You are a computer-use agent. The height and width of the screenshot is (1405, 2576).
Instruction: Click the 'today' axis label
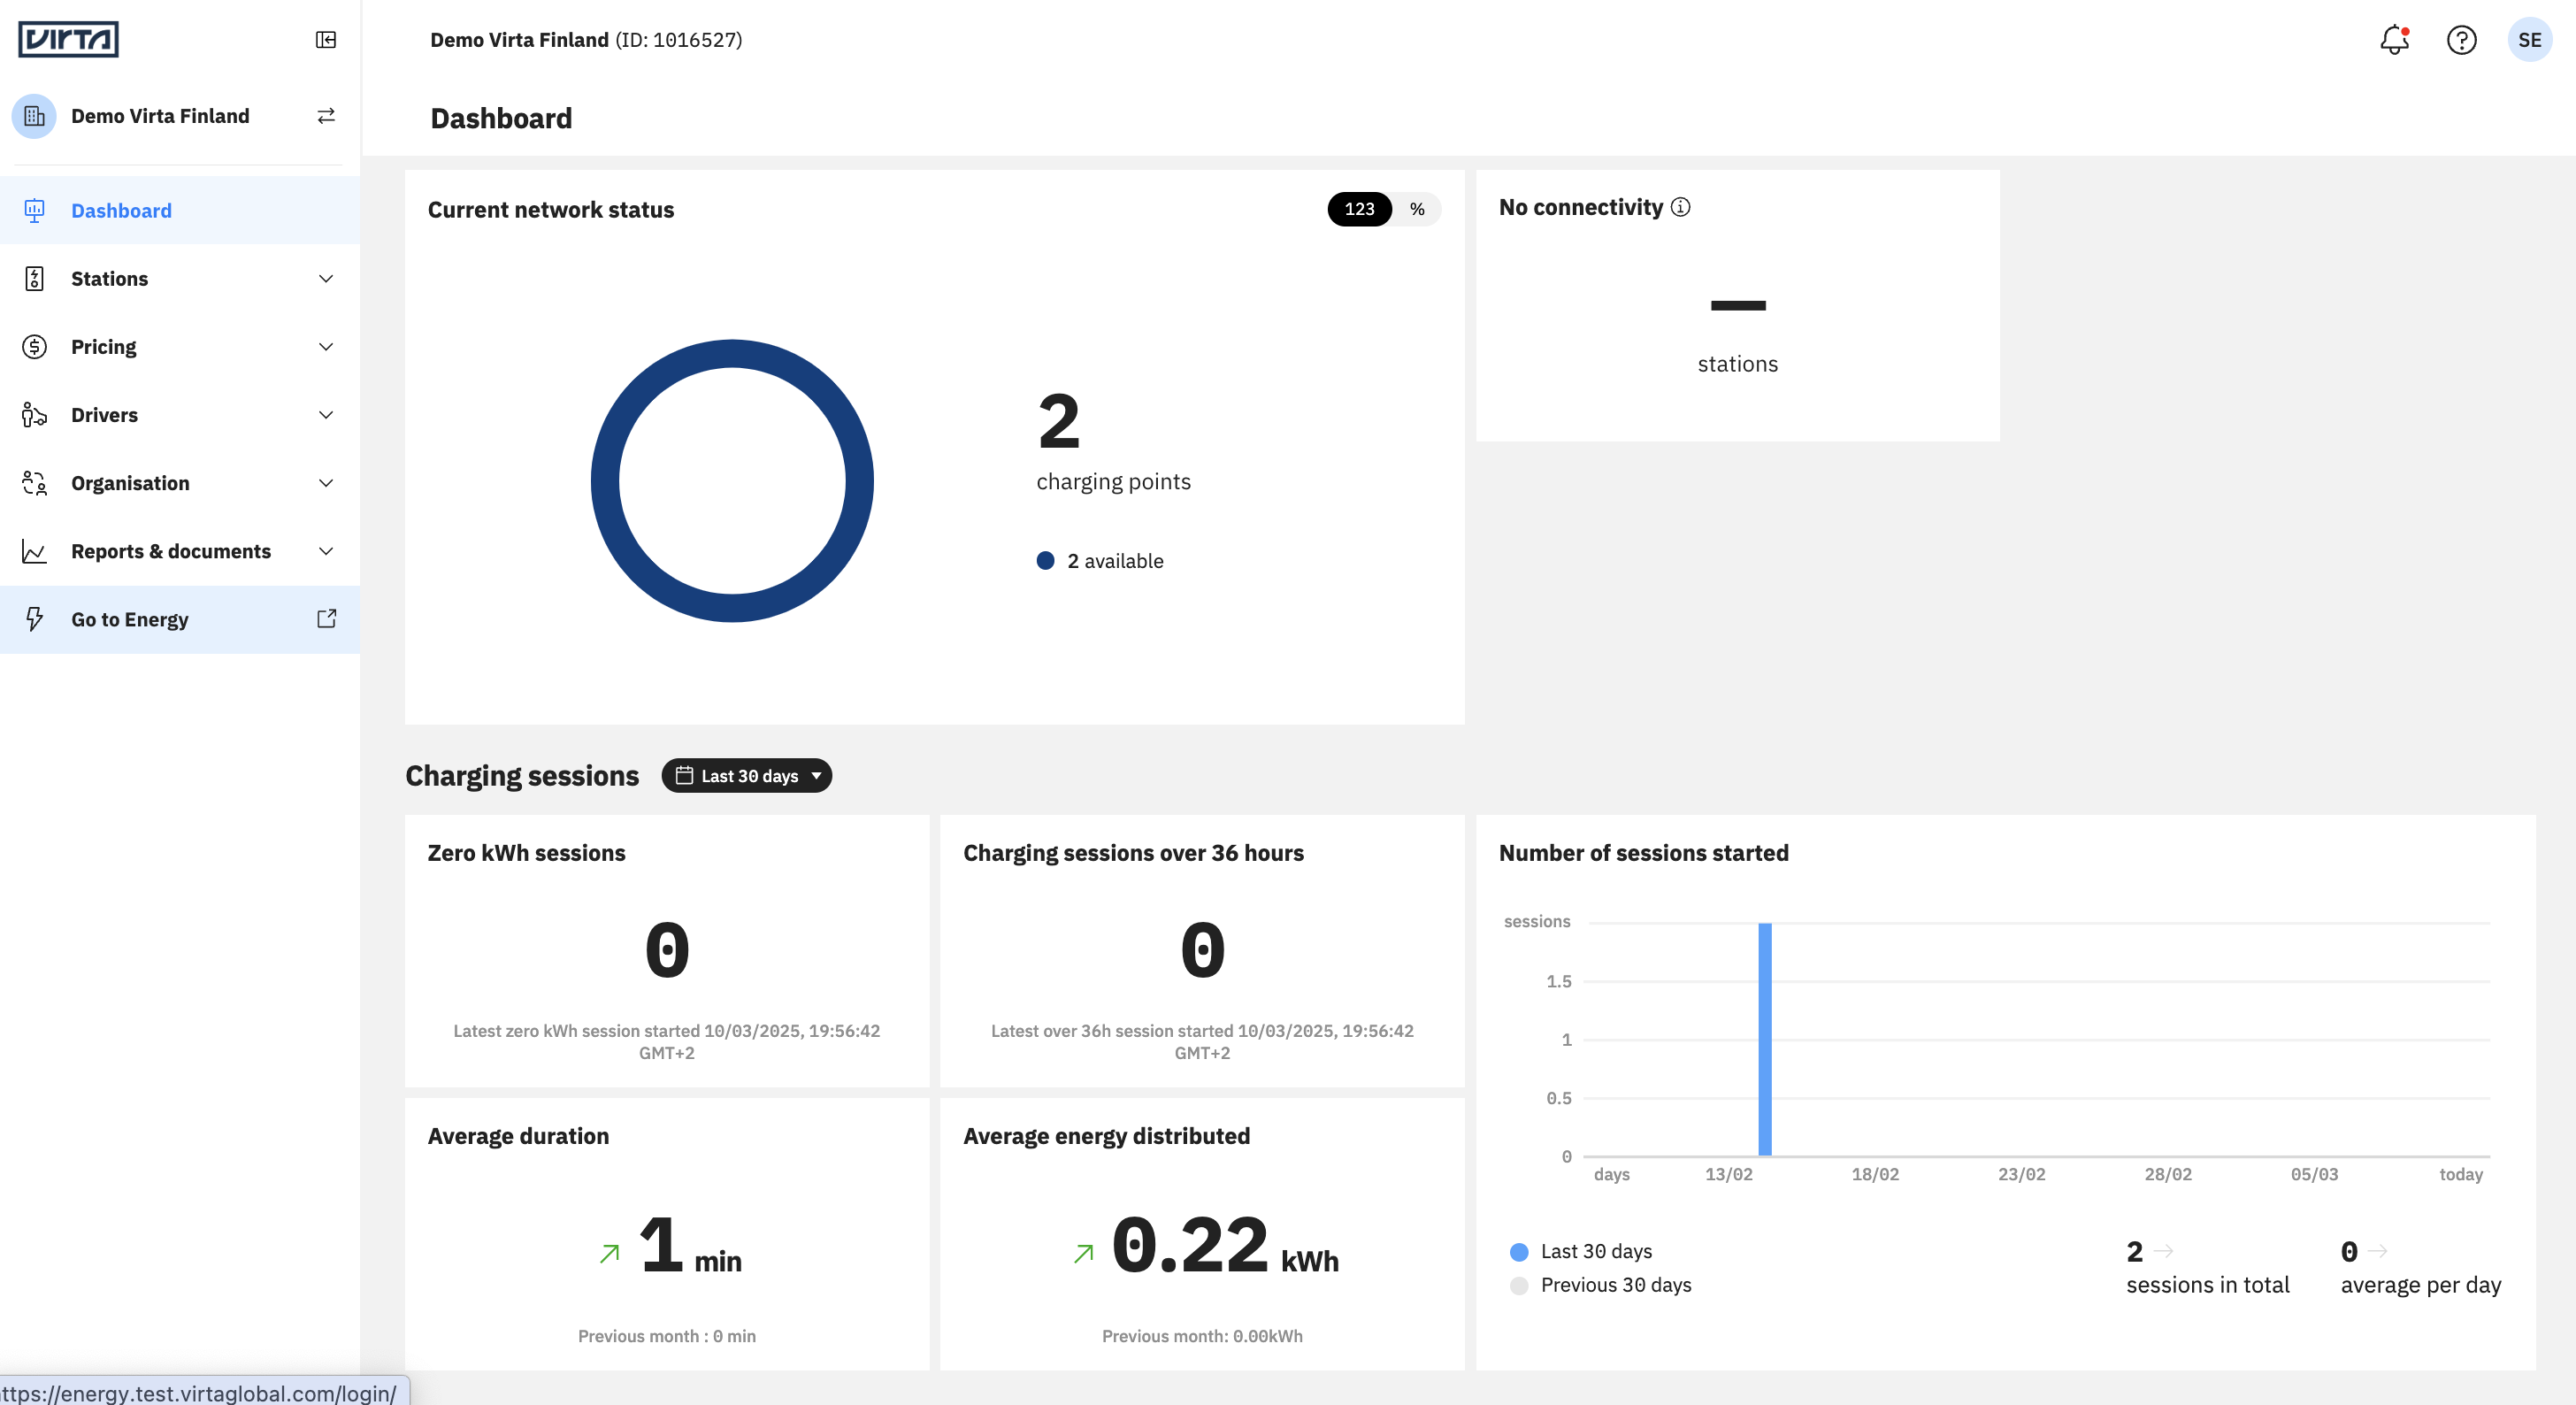point(2460,1174)
